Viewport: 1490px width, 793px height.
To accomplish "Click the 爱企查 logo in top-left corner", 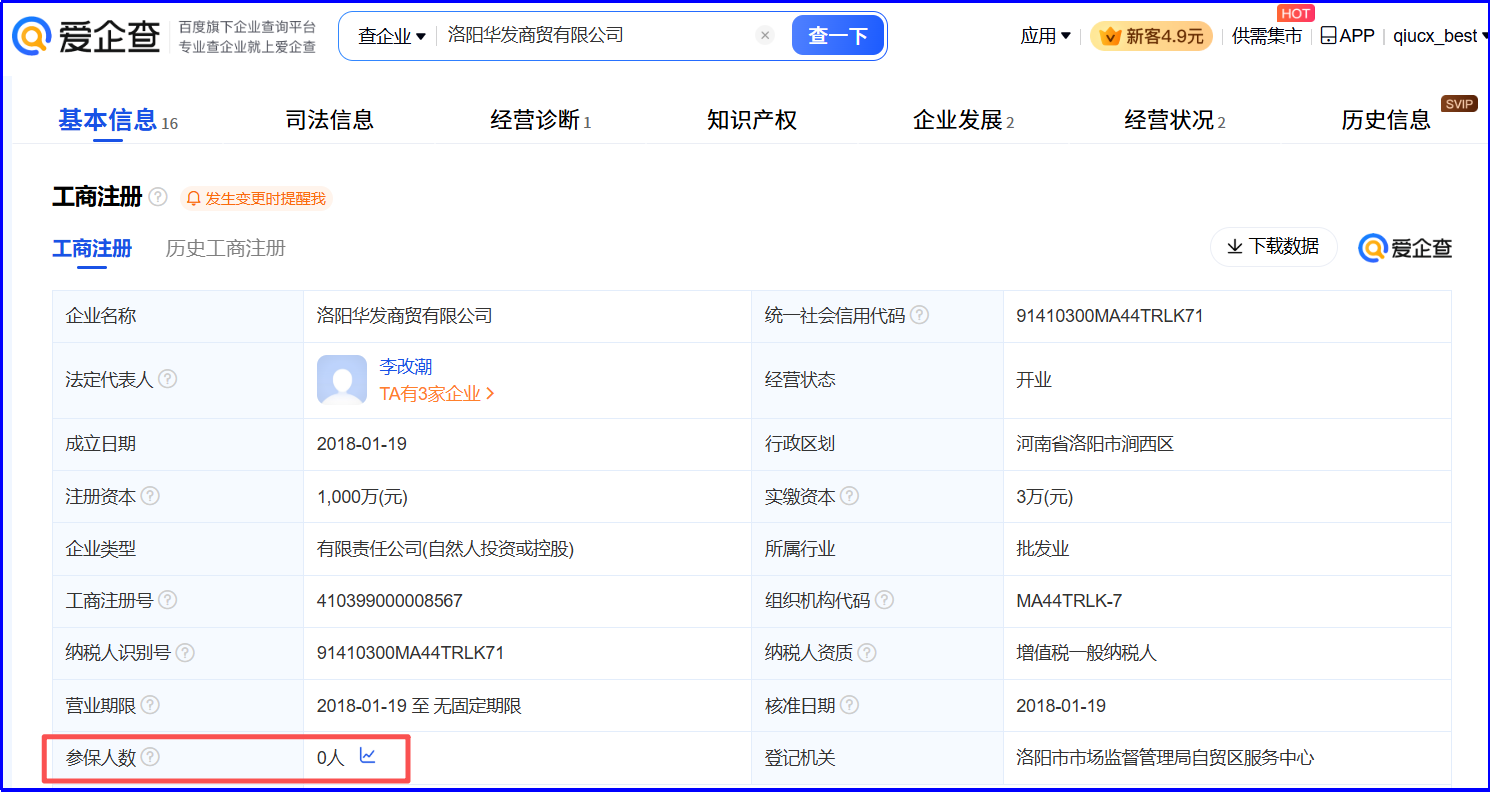I will click(85, 33).
